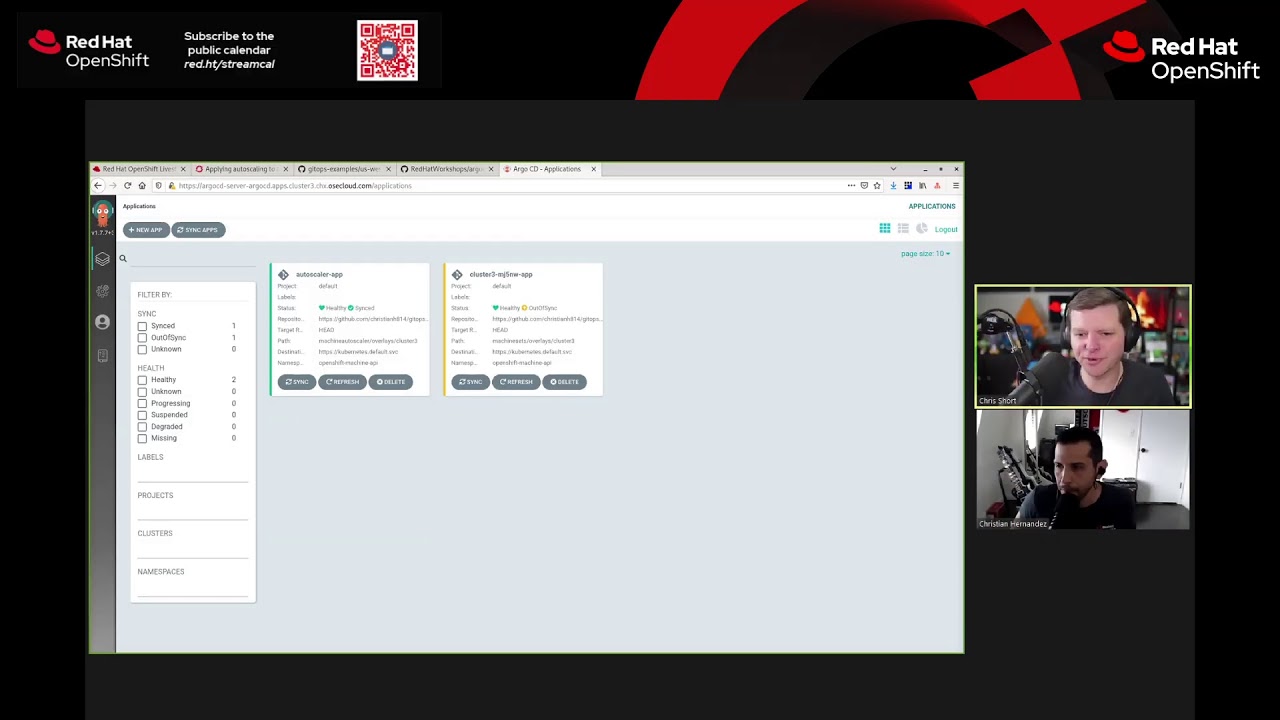Viewport: 1280px width, 720px height.
Task: Click the cluster3-mj5nw-app git icon
Action: click(x=457, y=274)
